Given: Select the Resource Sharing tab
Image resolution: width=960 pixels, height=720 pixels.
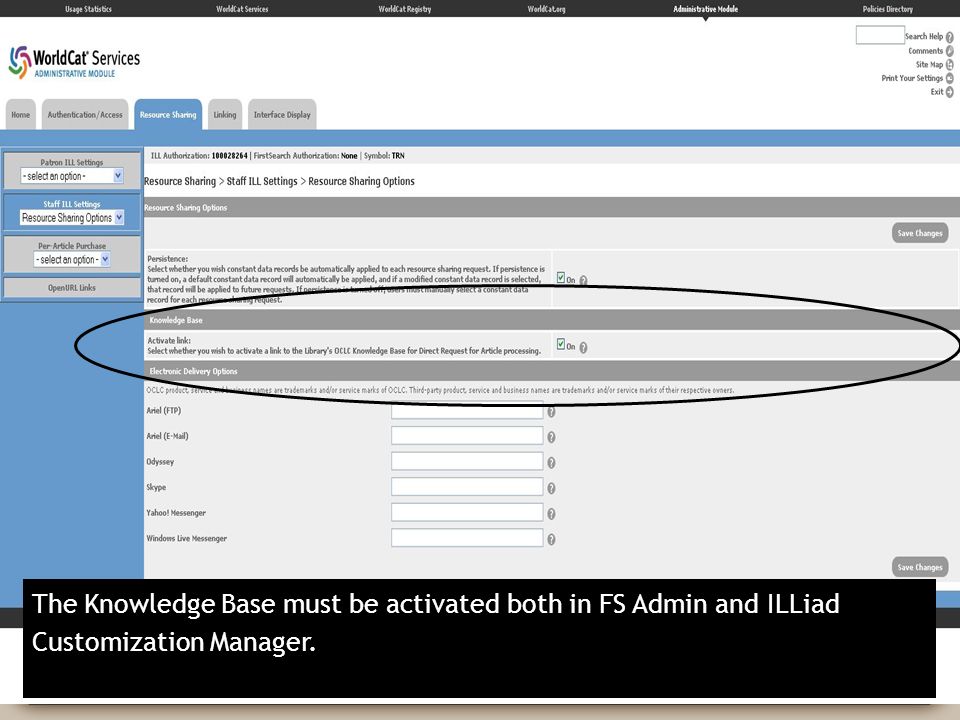Looking at the screenshot, I should [168, 114].
